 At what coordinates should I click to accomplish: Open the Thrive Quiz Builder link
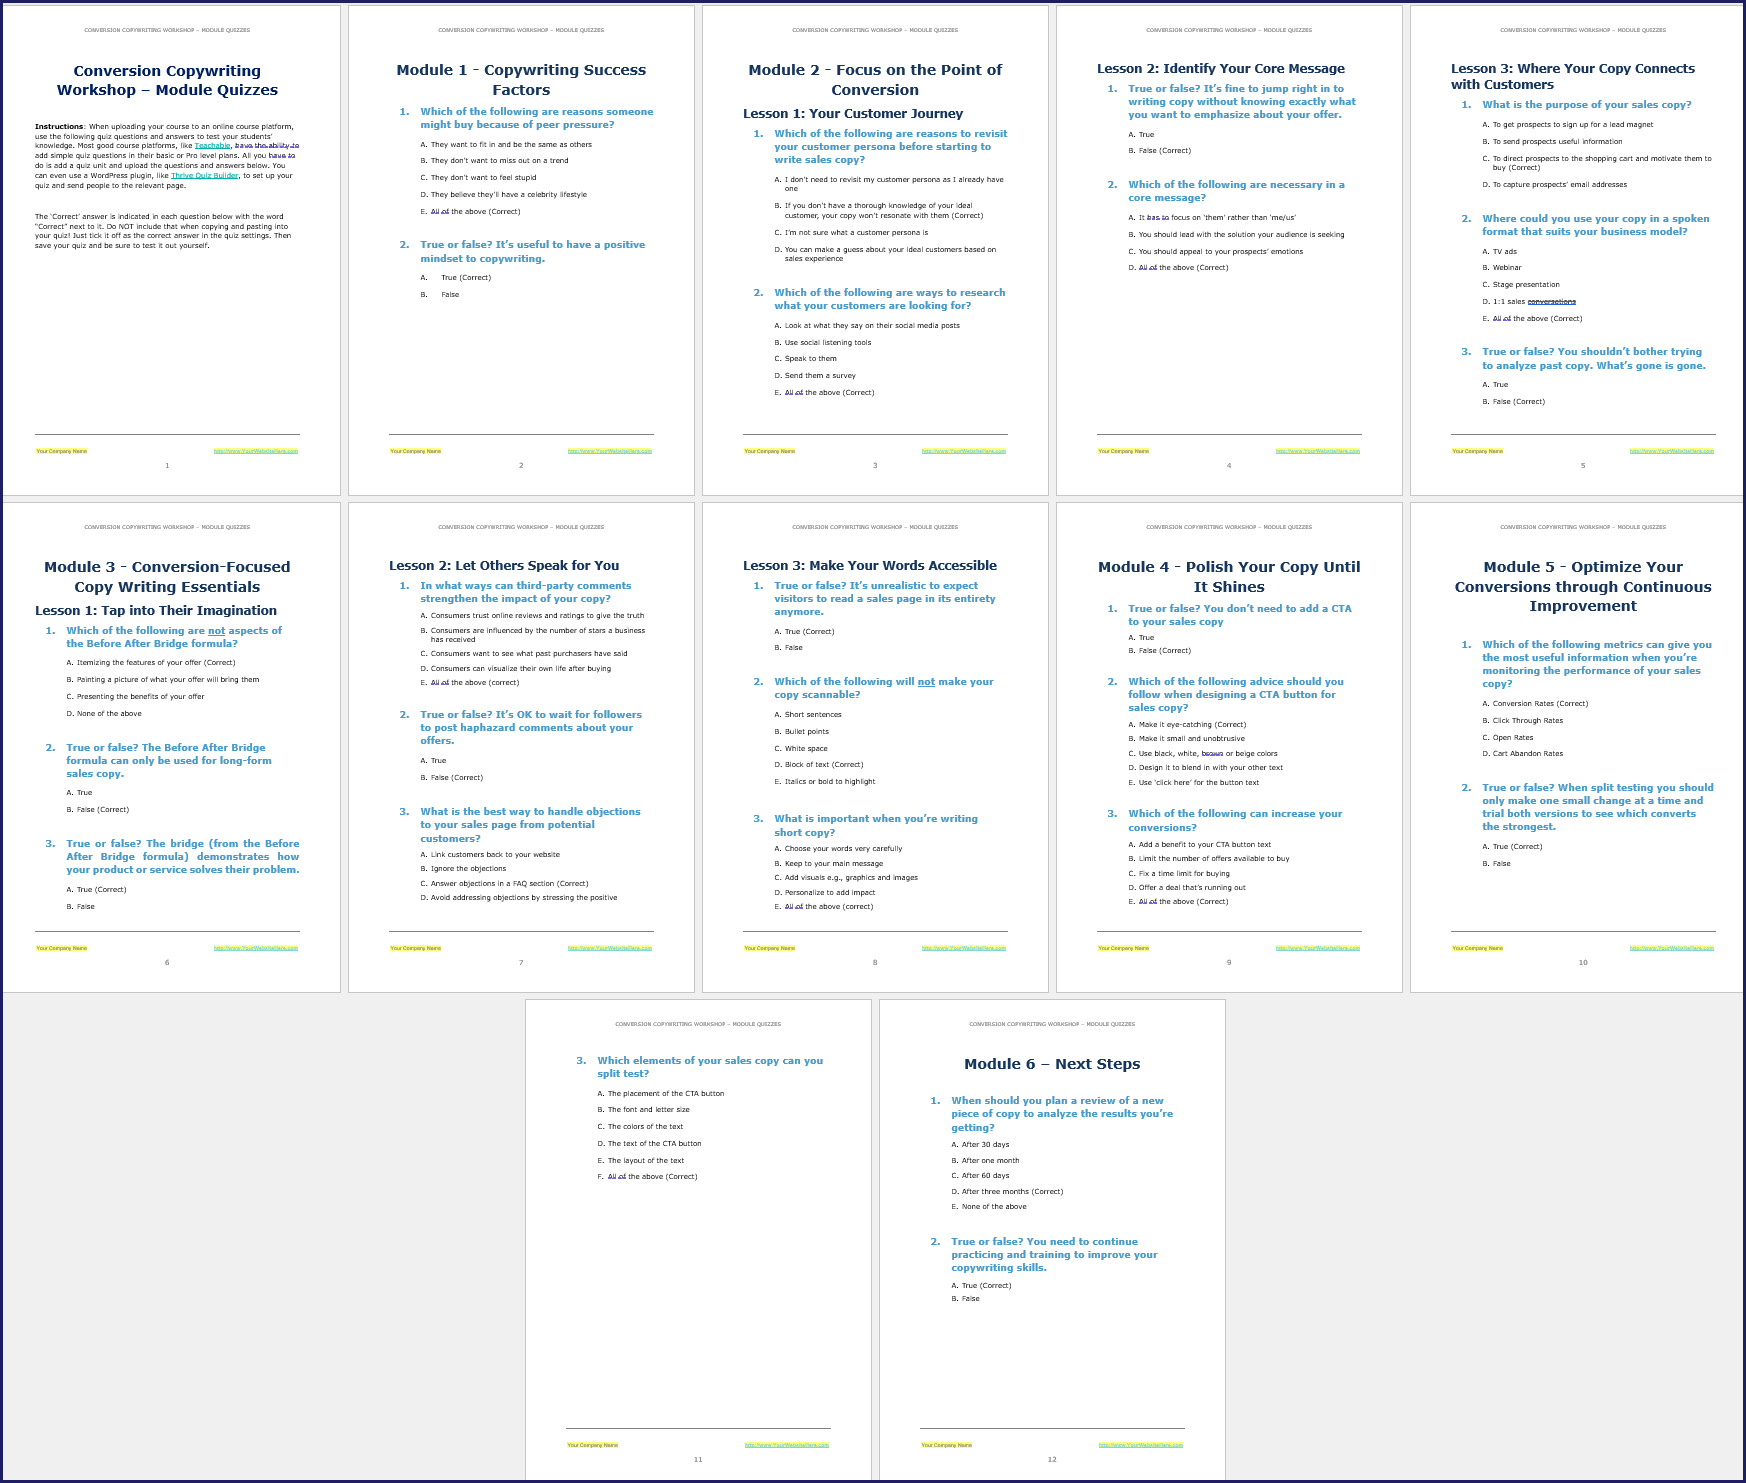[205, 176]
